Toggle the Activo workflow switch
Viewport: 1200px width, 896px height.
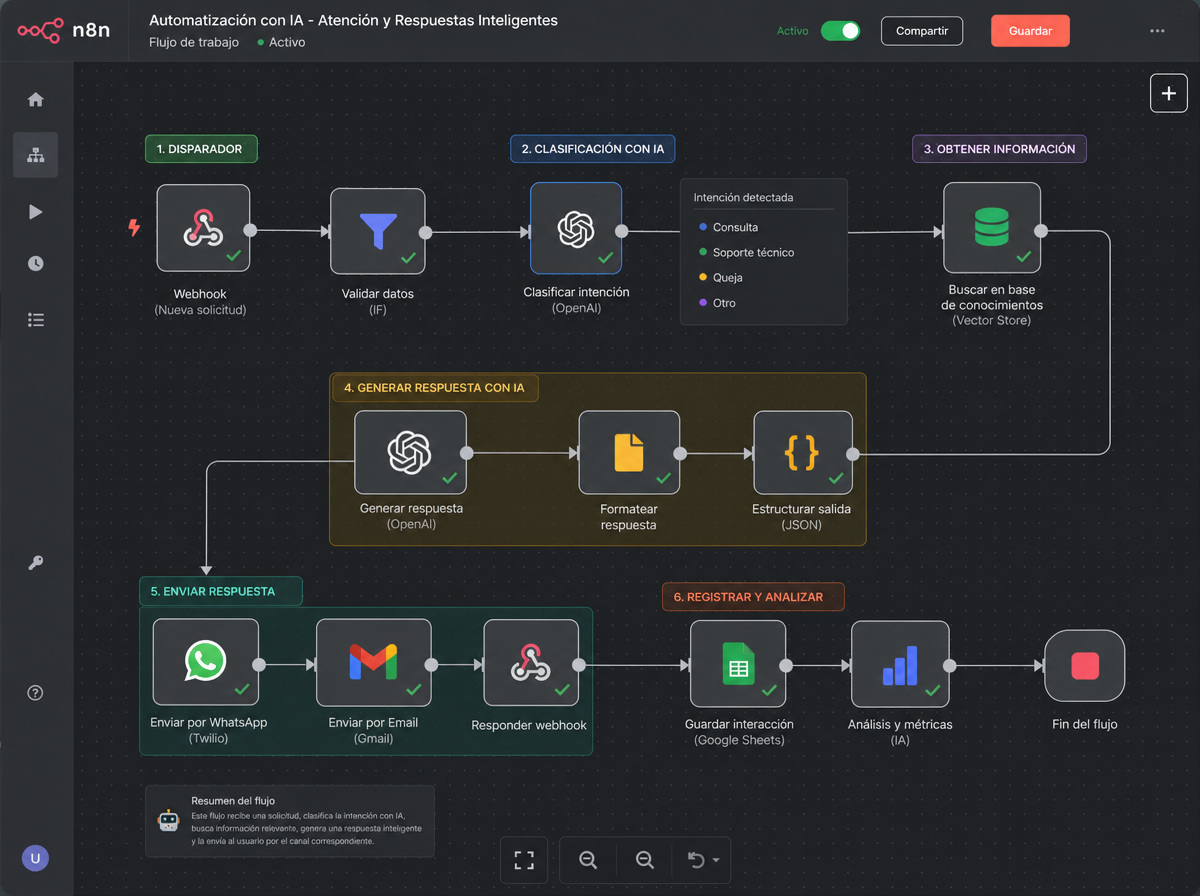pyautogui.click(x=840, y=31)
